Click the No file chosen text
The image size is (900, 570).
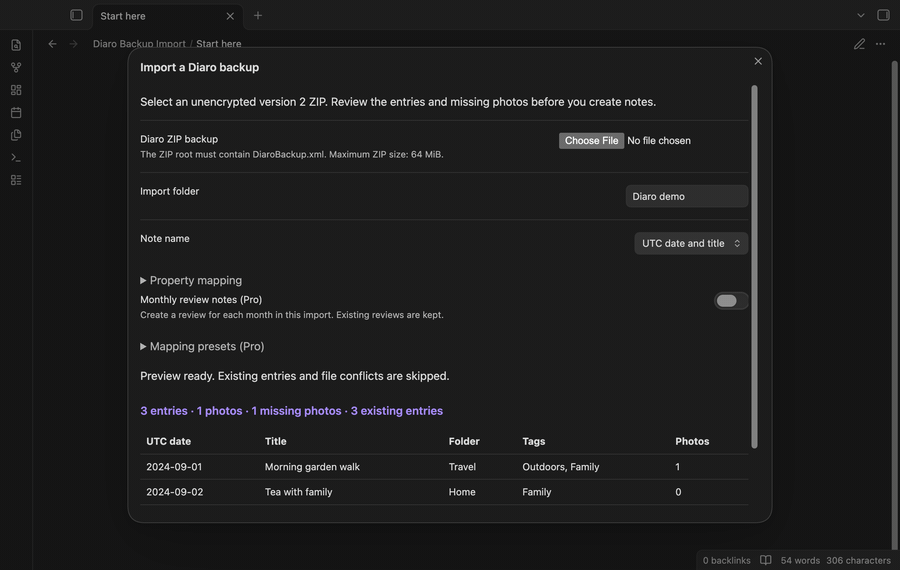[659, 141]
